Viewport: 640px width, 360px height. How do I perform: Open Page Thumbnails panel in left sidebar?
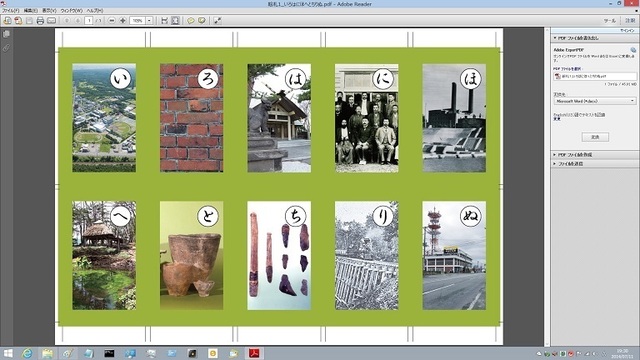tap(6, 35)
